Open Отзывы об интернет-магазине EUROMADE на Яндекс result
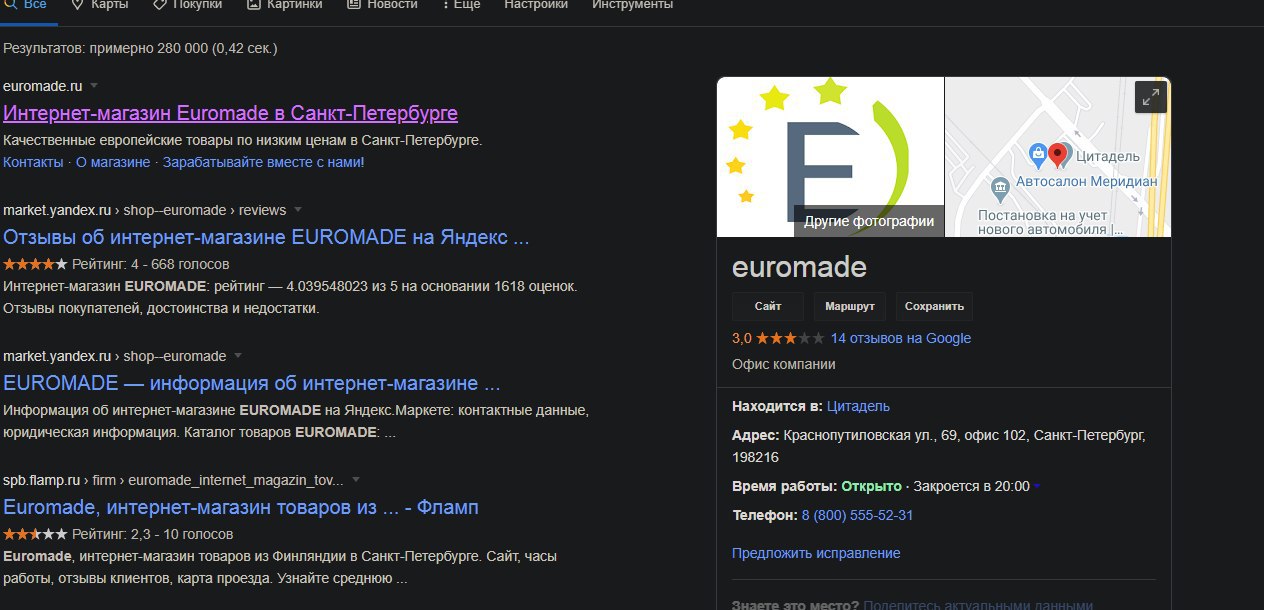This screenshot has height=610, width=1264. 266,238
